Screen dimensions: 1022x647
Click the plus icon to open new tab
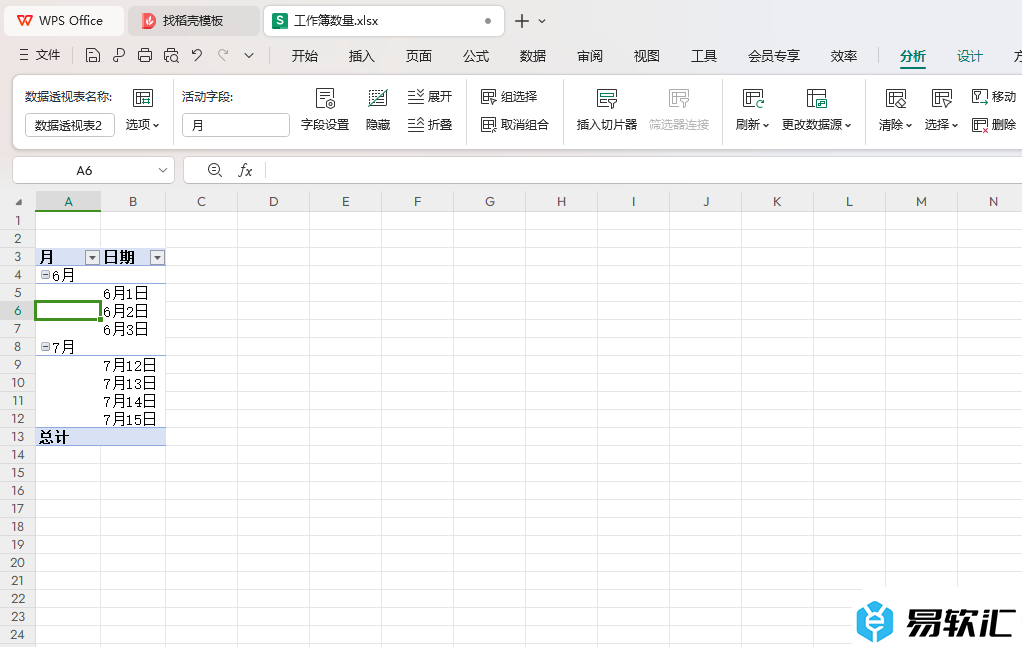click(x=521, y=21)
